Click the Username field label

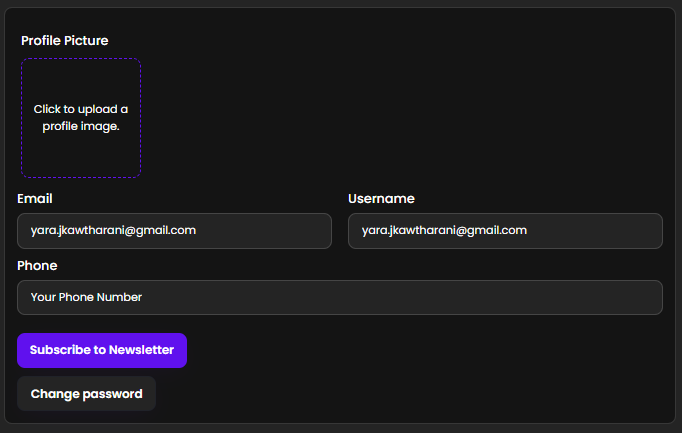click(x=381, y=199)
